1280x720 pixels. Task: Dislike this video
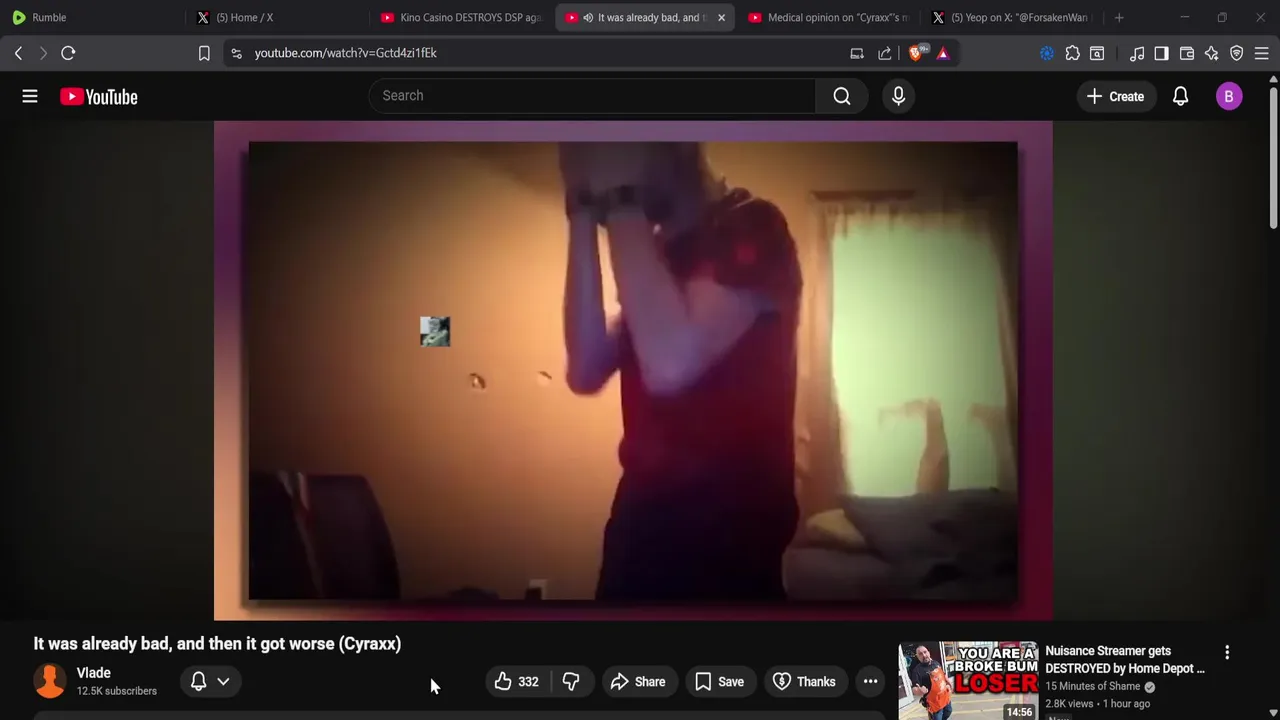[x=571, y=682]
